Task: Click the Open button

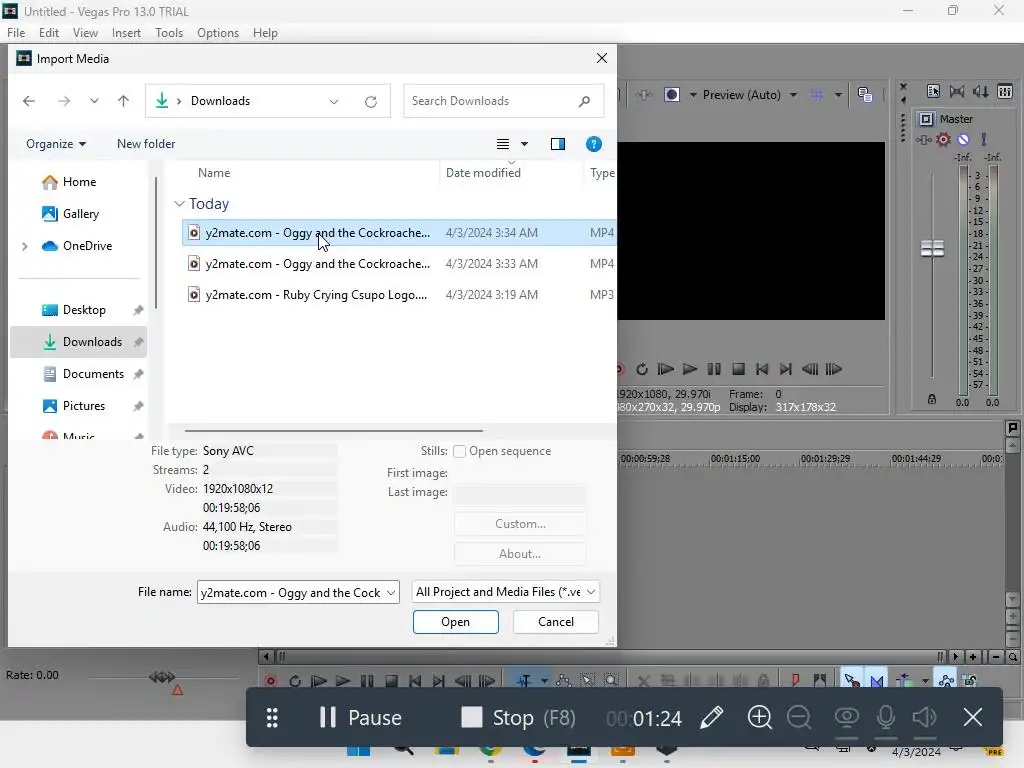Action: pos(455,622)
